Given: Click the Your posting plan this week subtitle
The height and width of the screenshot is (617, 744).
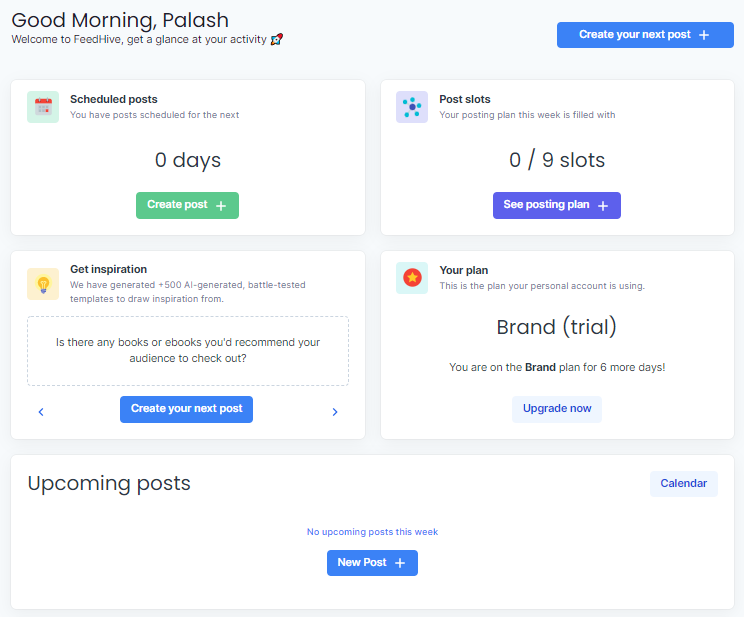Looking at the screenshot, I should [x=527, y=115].
